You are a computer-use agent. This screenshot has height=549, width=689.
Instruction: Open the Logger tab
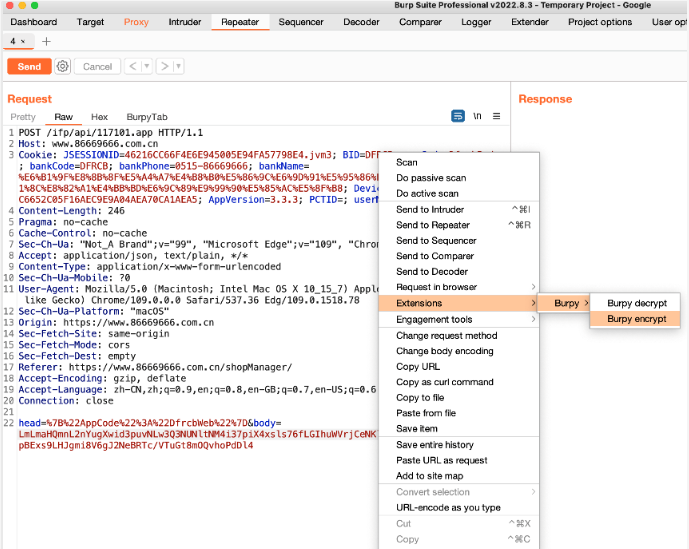pyautogui.click(x=476, y=22)
